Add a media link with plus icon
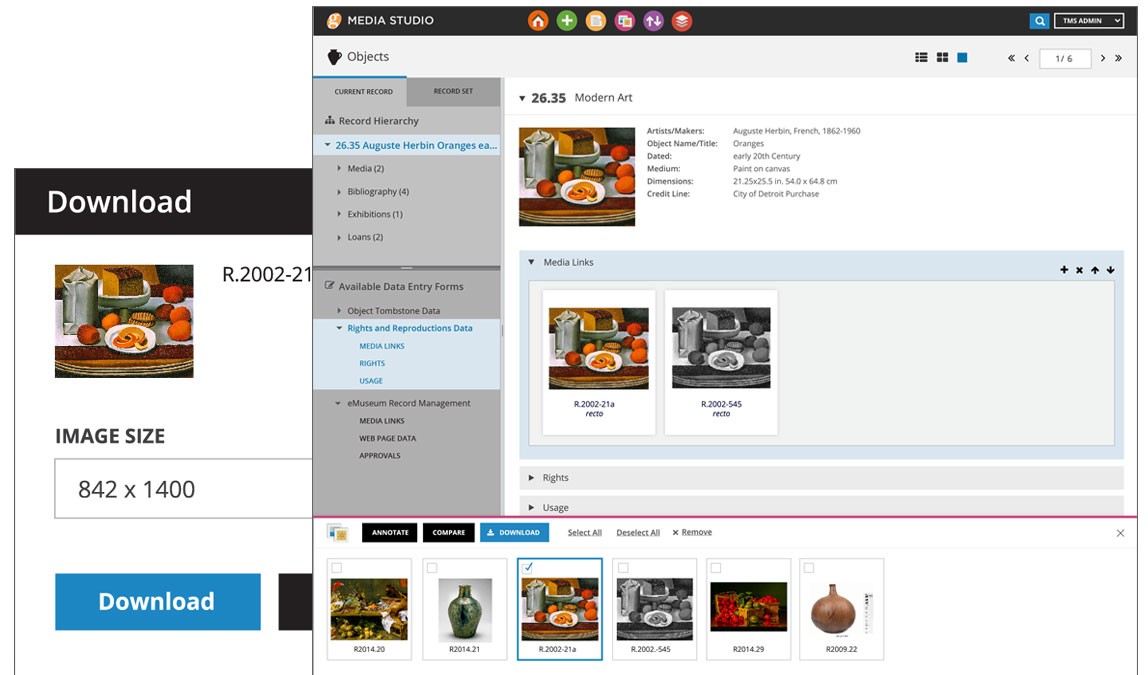1148x675 pixels. [1064, 270]
